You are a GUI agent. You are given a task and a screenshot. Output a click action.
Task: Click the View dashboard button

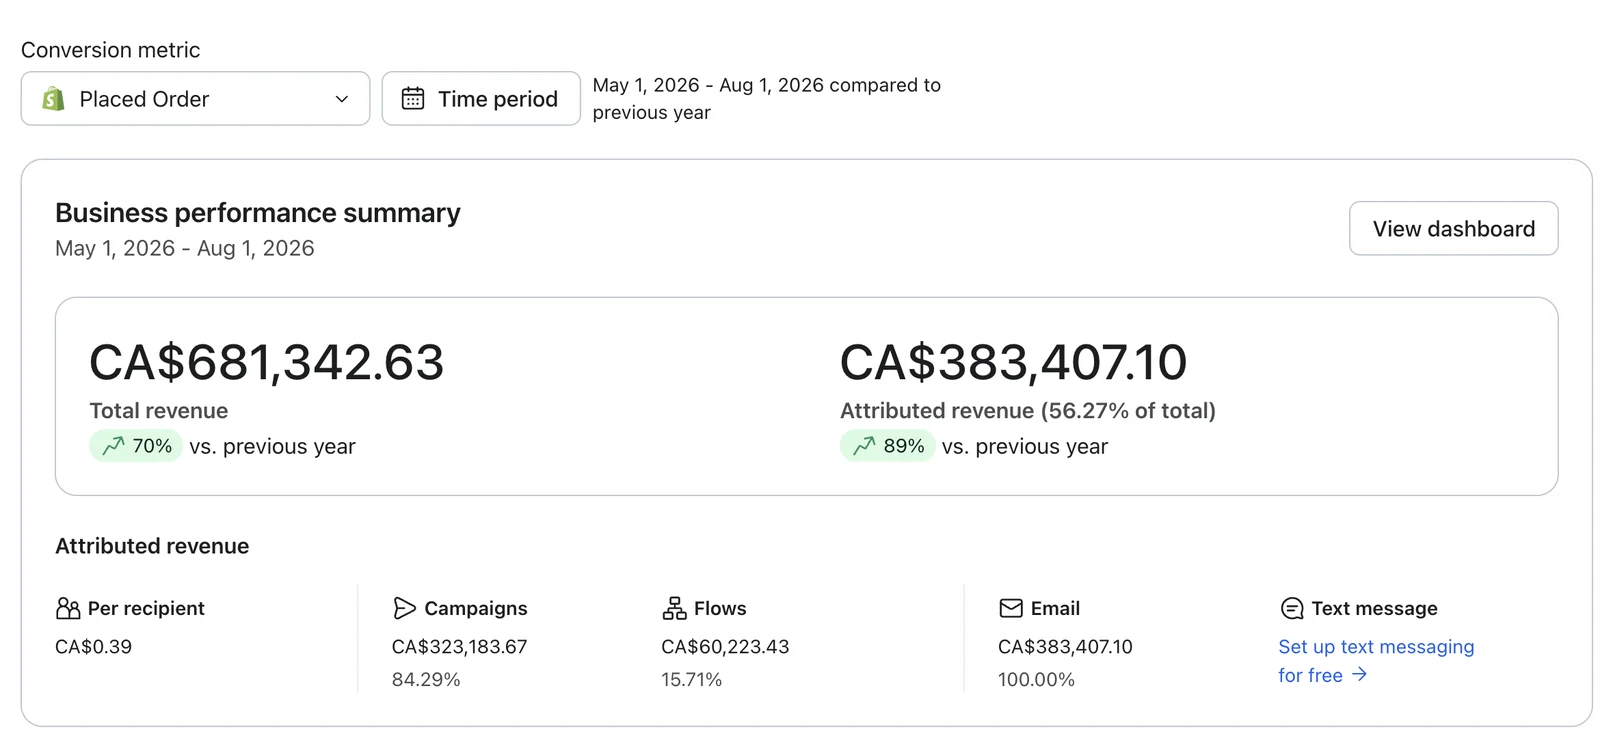[x=1453, y=228]
